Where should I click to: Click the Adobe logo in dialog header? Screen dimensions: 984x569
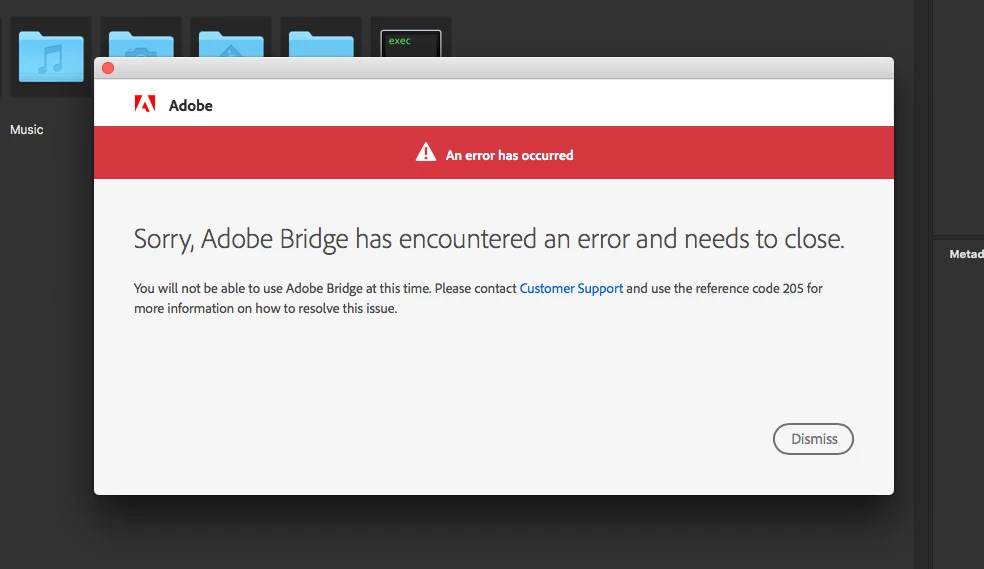(x=145, y=104)
